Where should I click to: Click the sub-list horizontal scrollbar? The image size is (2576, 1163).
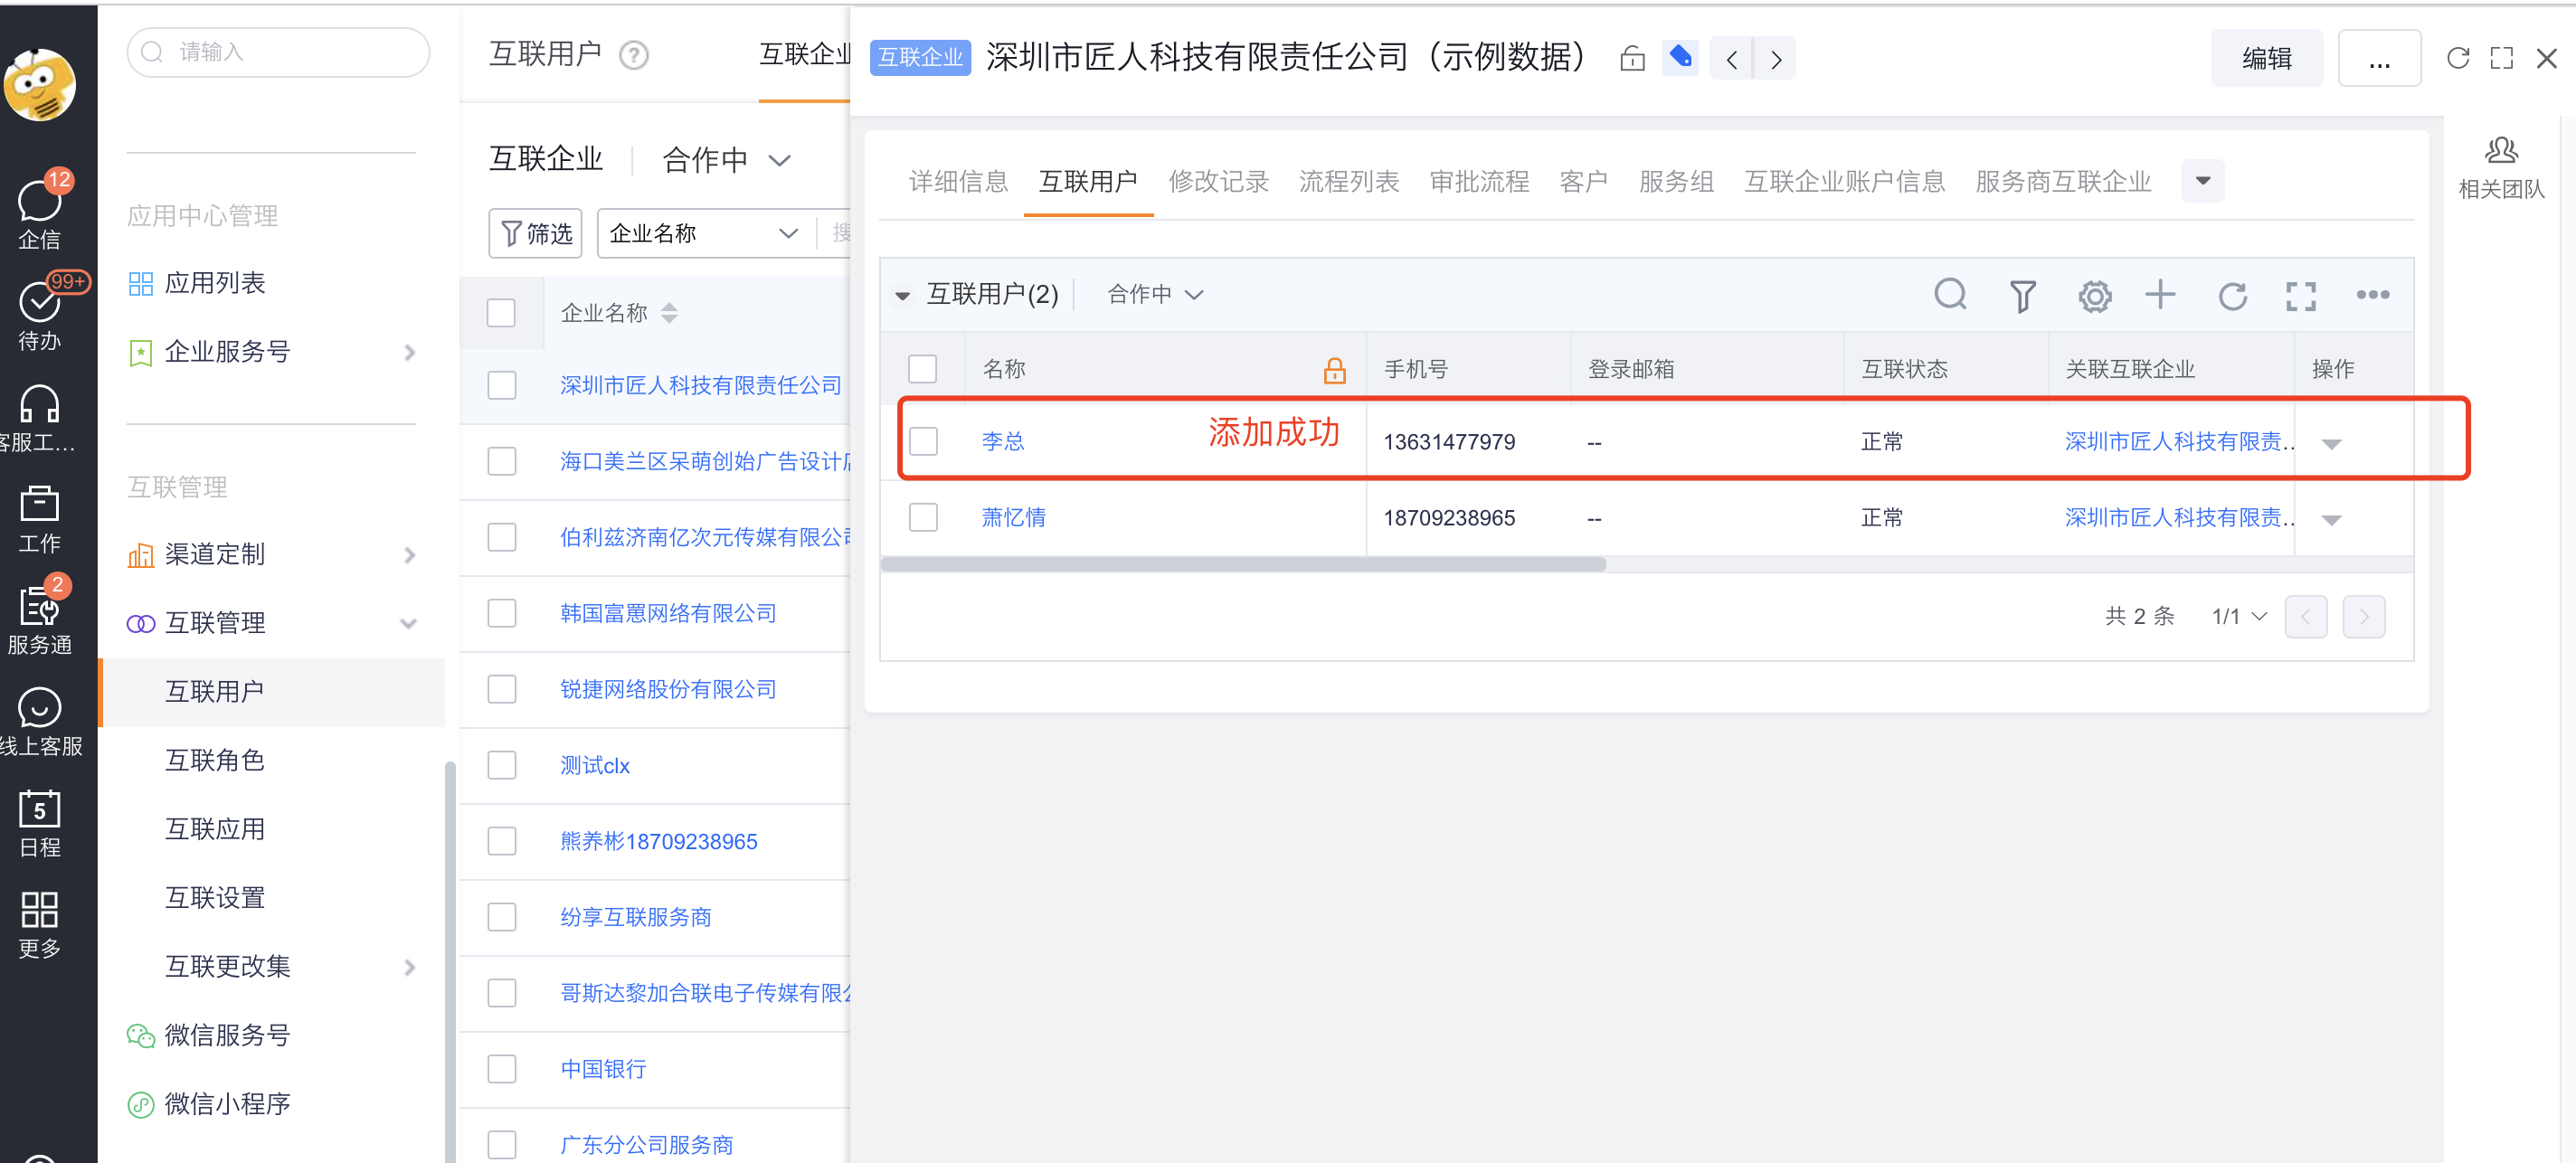1243,564
